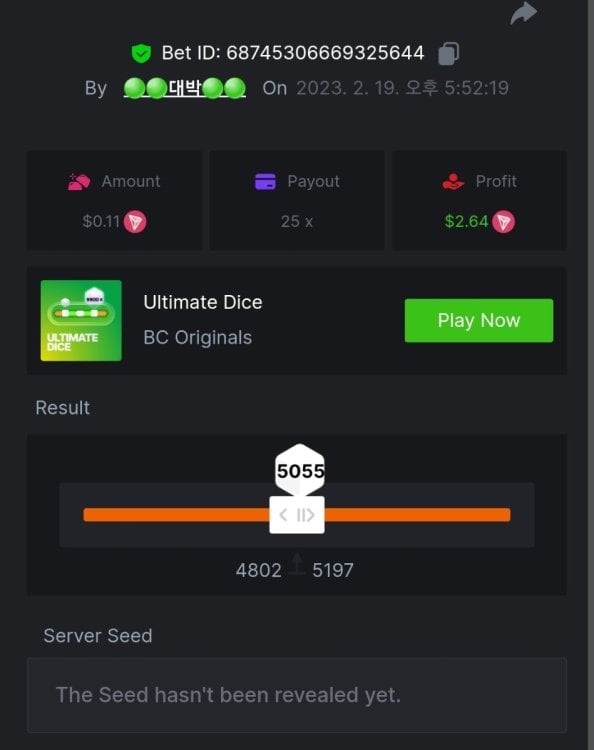This screenshot has width=594, height=750.
Task: Click the orange bar left of handle
Action: coord(176,515)
